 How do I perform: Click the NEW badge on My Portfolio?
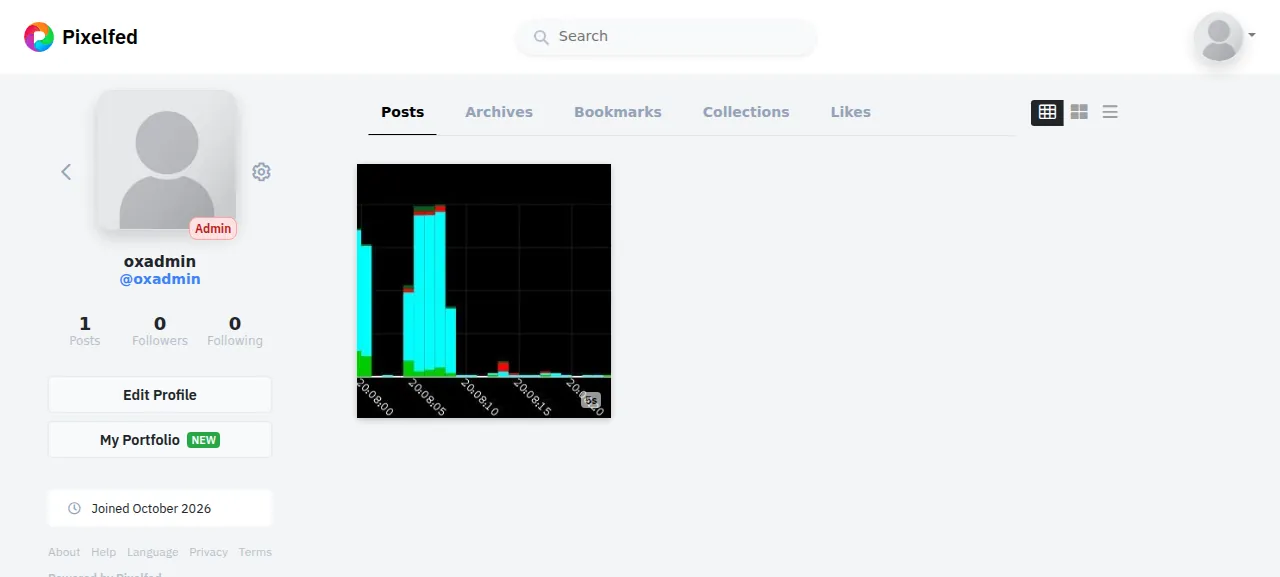204,440
